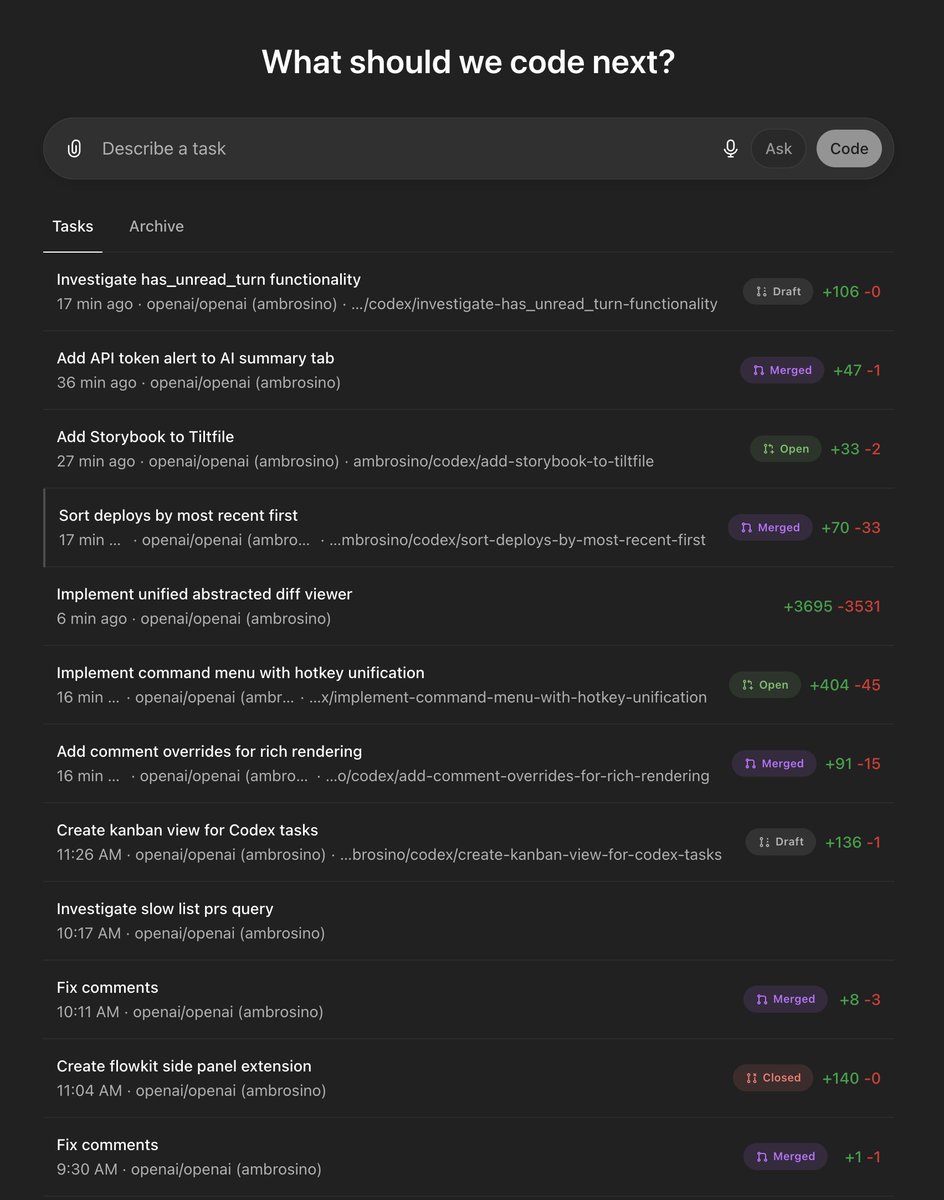Open Create kanban view for Codex tasks
Screen dimensions: 944x1200
469,842
